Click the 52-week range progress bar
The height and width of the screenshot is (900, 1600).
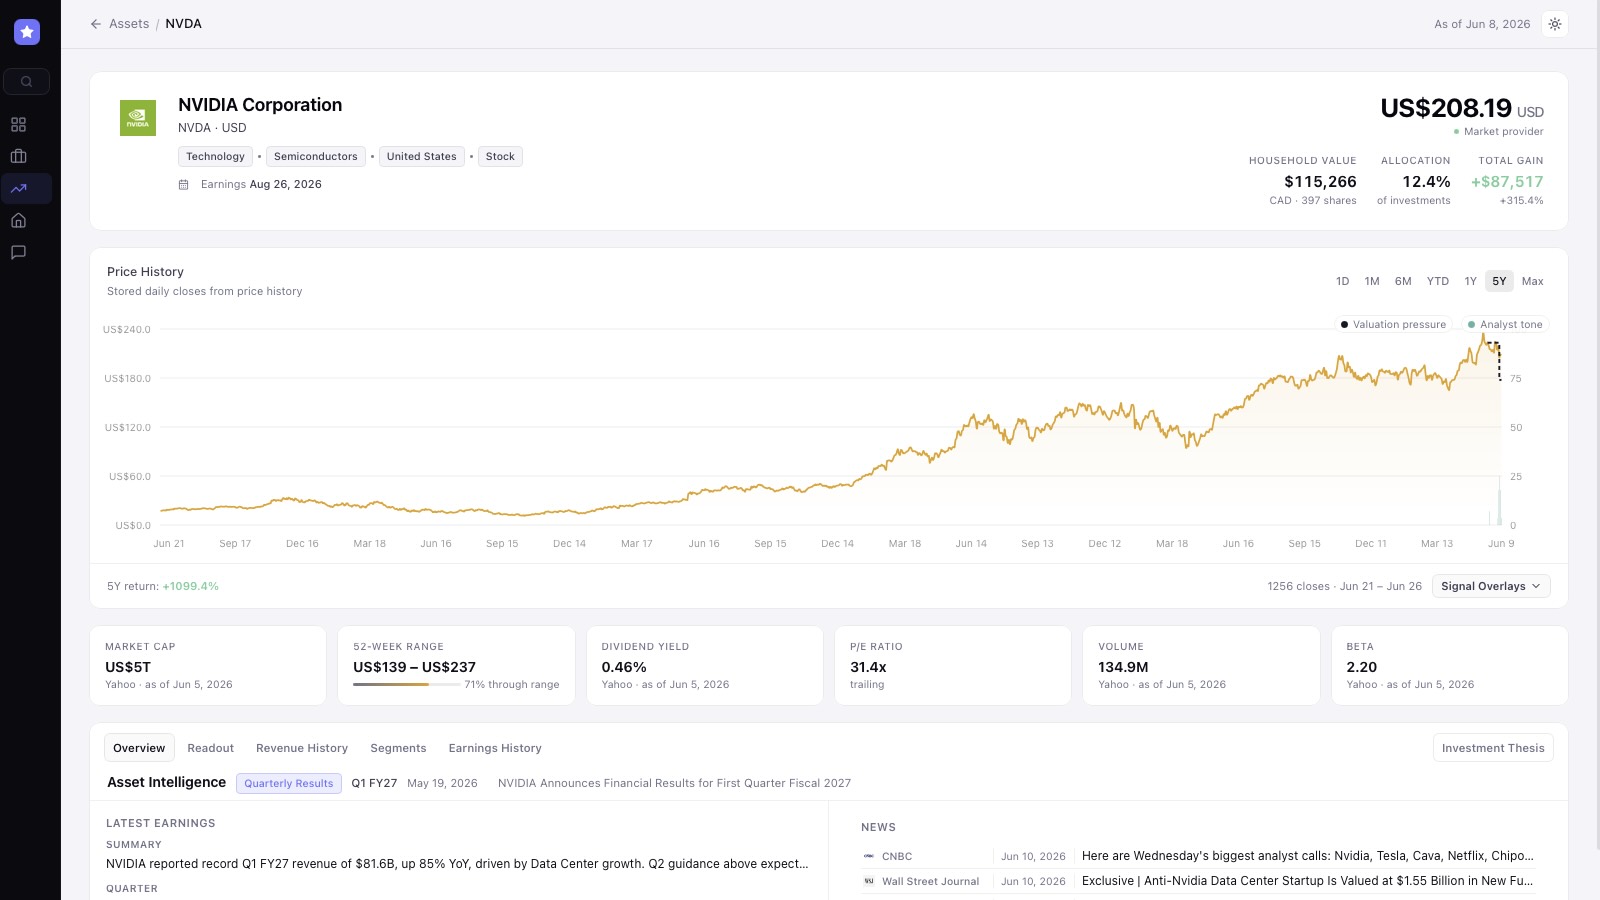click(407, 685)
